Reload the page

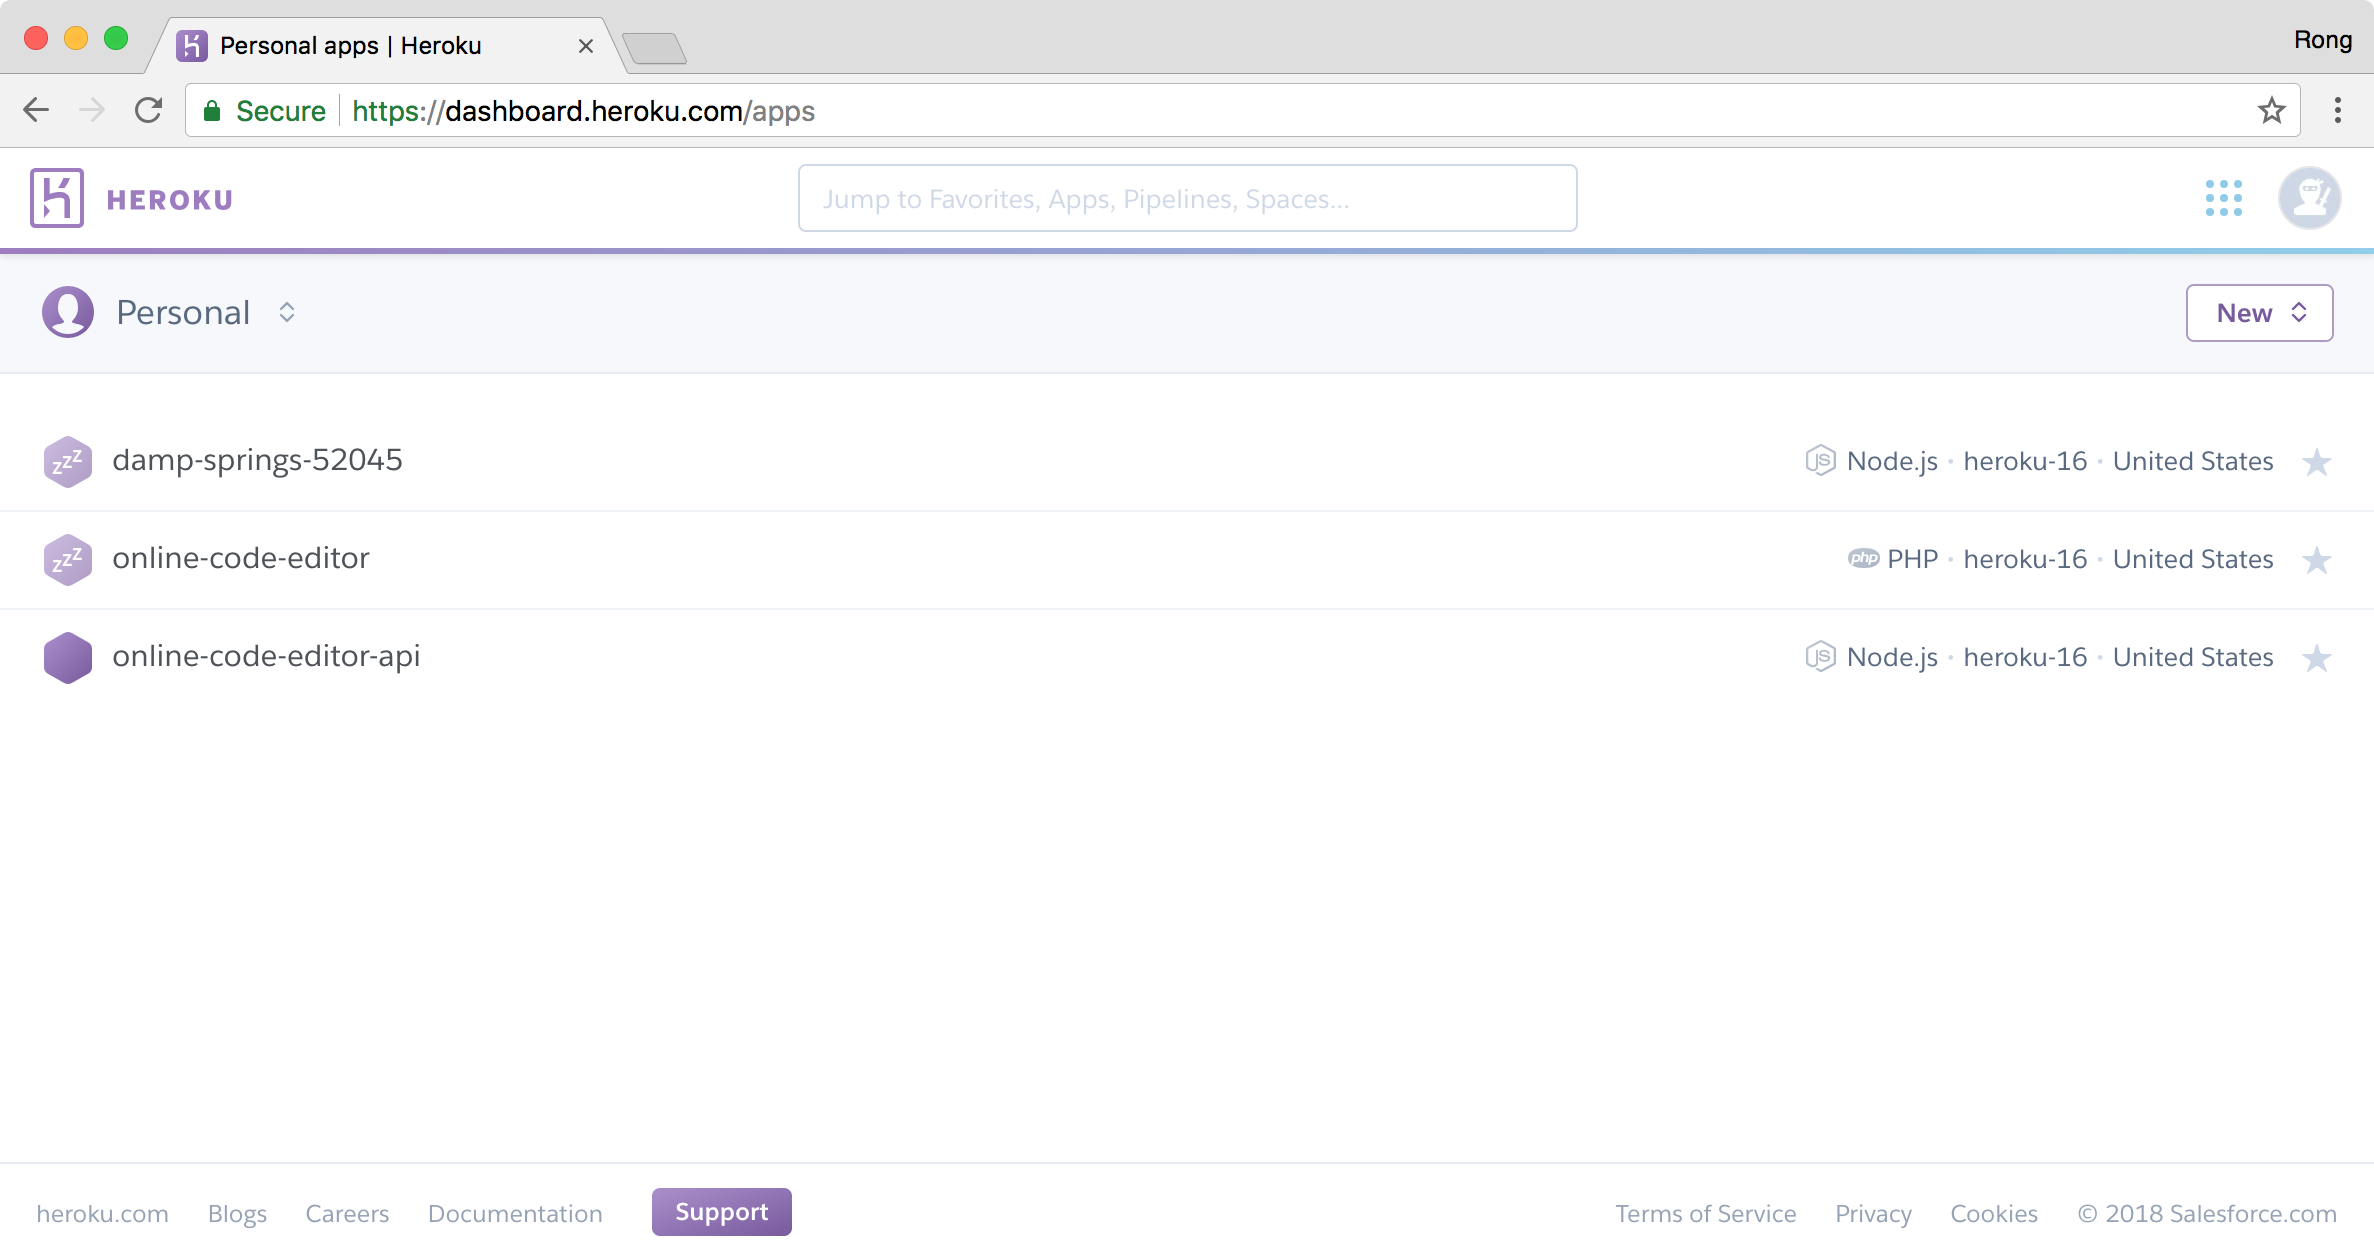[148, 110]
